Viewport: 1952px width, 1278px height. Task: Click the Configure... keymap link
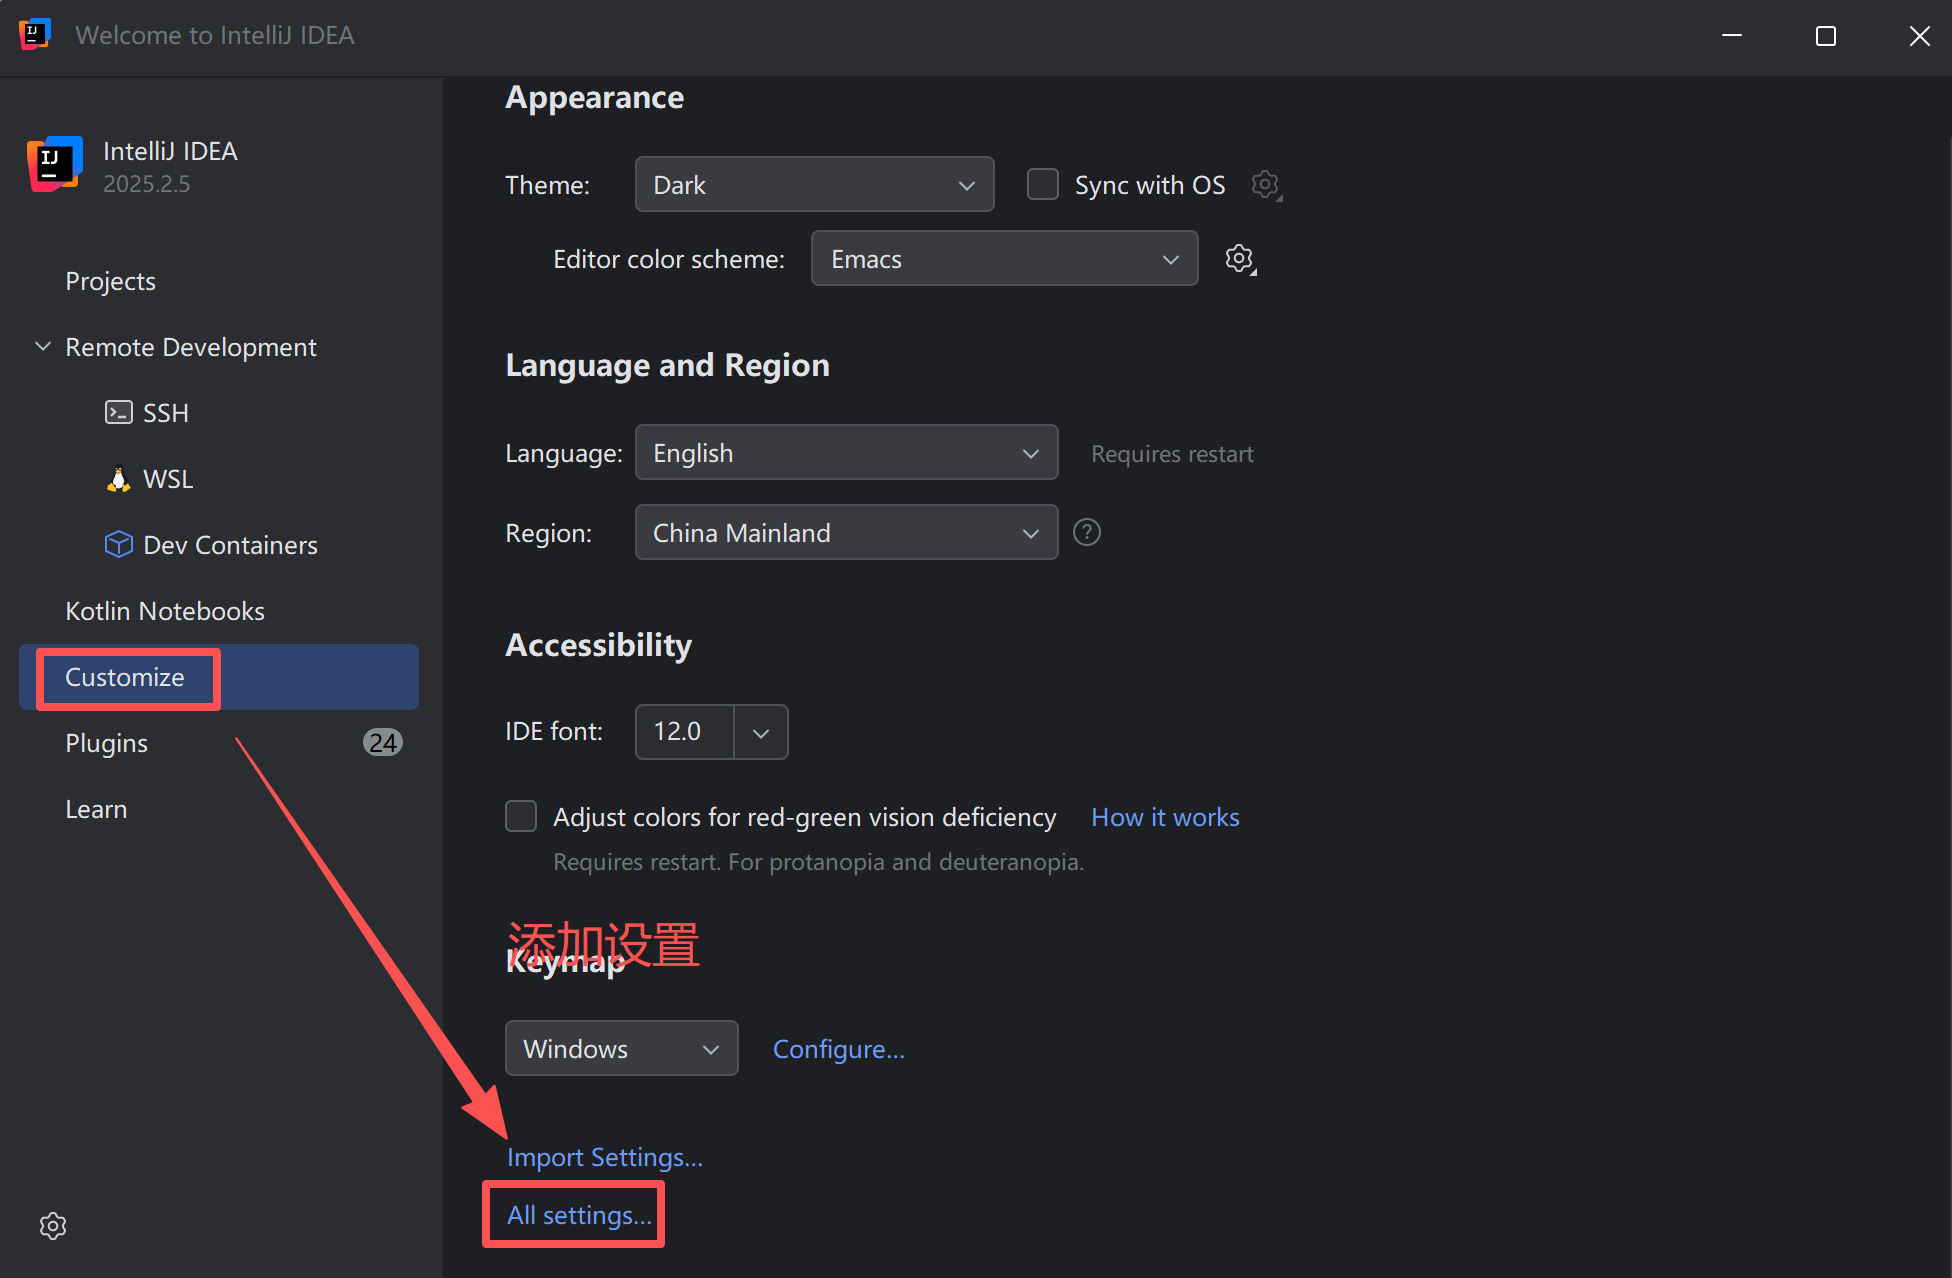(838, 1049)
